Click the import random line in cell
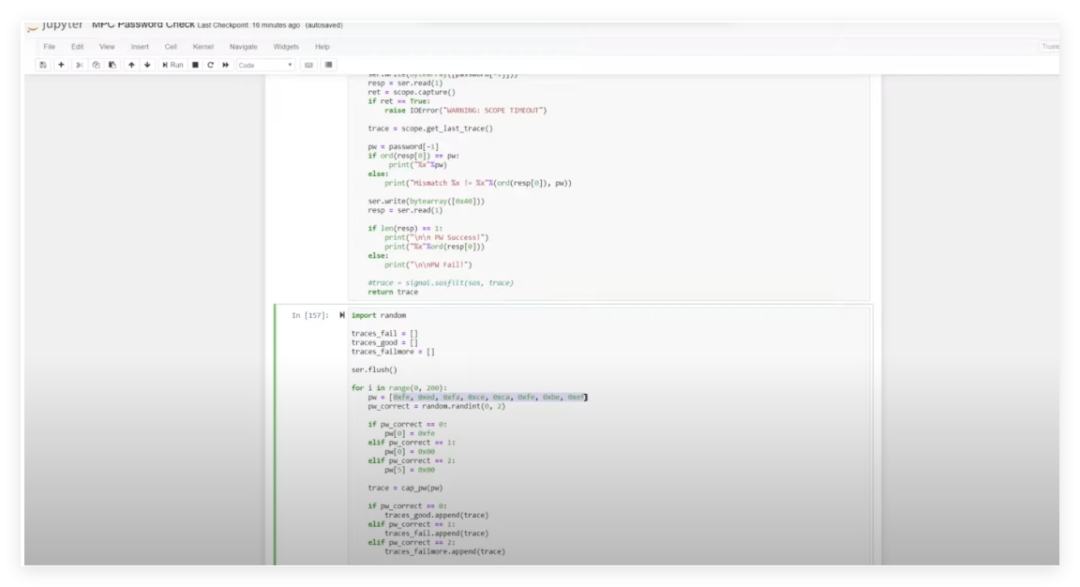 [x=378, y=315]
